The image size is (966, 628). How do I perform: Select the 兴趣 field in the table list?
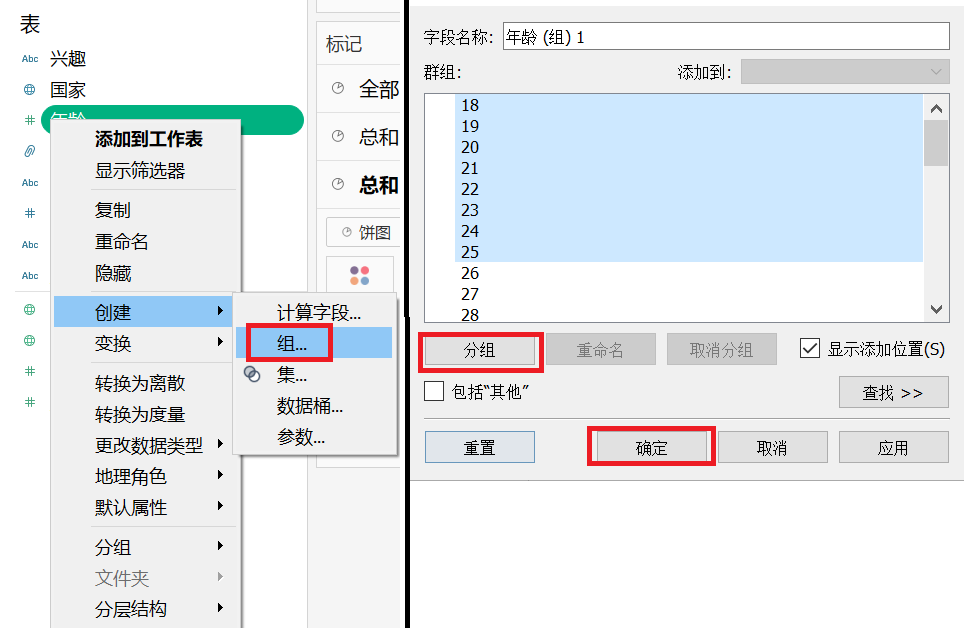[x=68, y=59]
